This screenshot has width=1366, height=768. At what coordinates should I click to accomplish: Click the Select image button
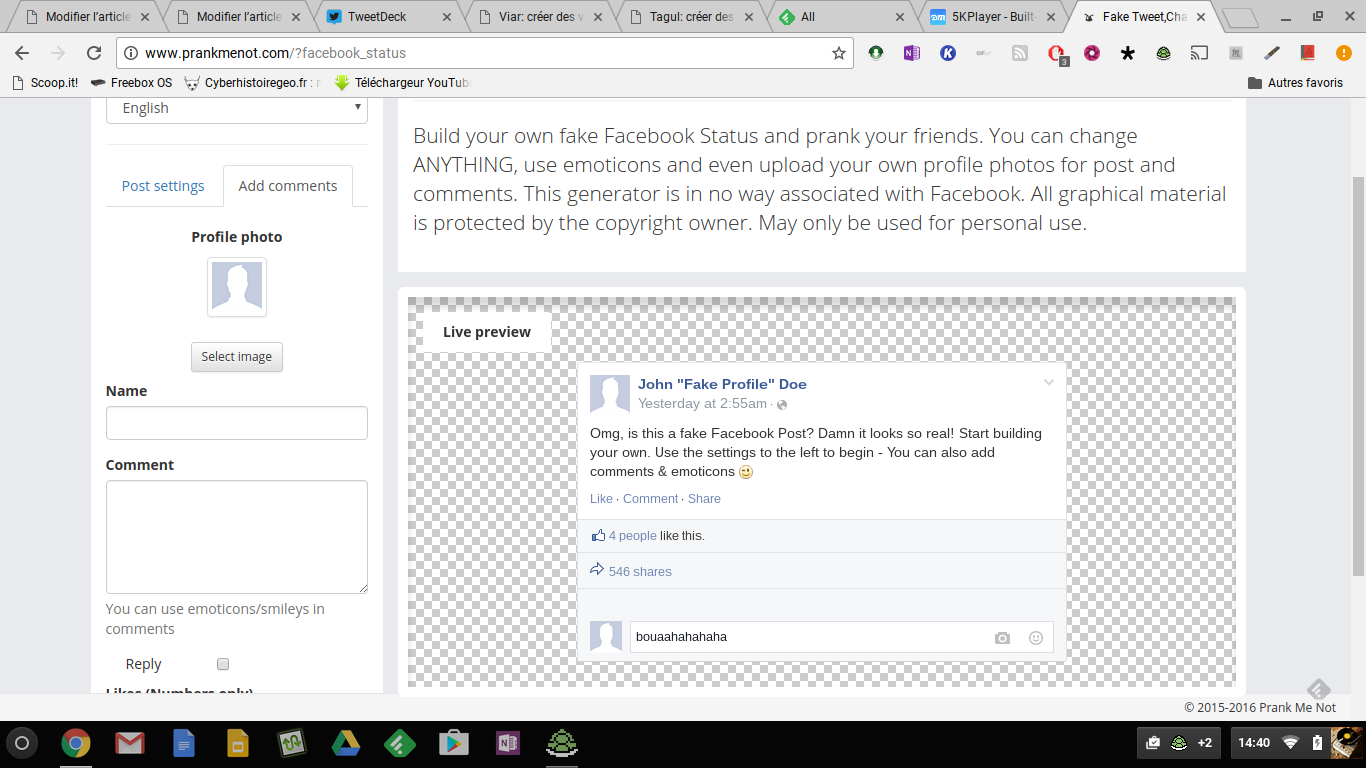click(237, 357)
